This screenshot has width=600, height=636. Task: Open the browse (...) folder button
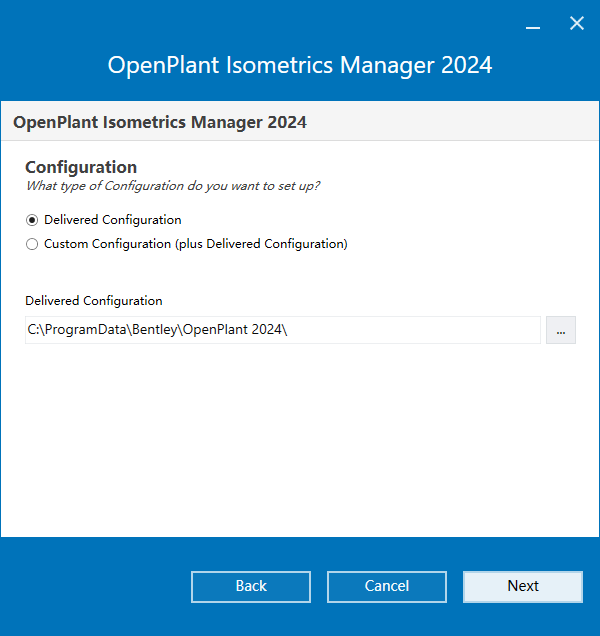coord(561,330)
